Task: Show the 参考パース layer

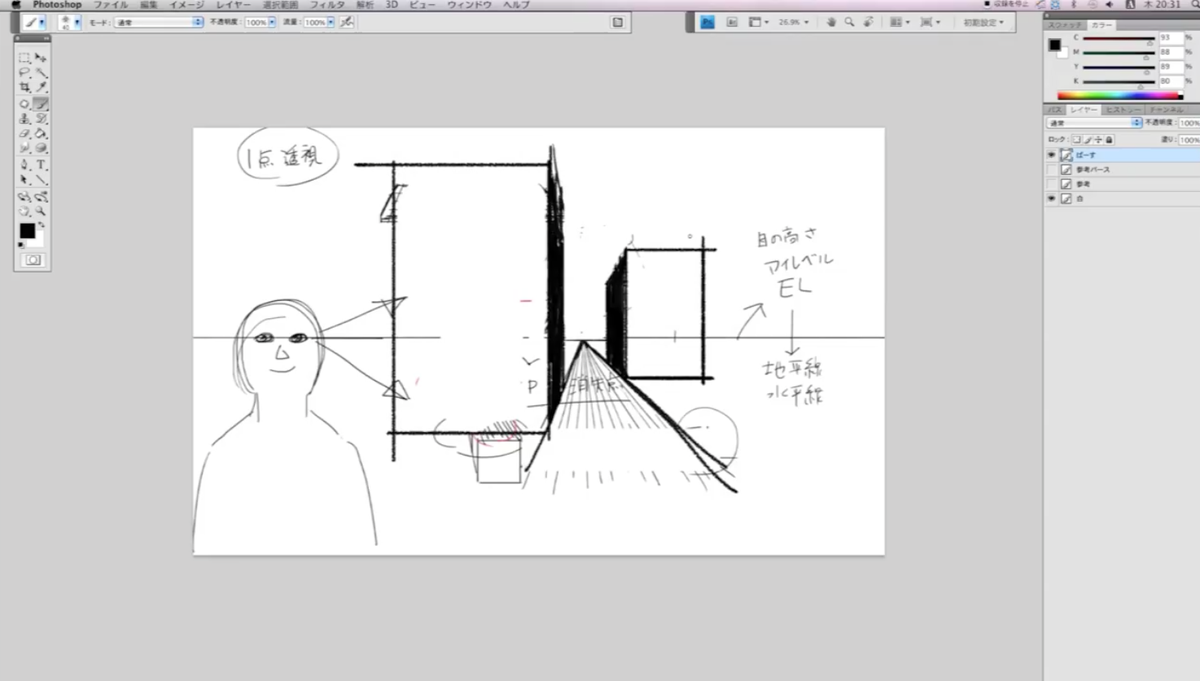Action: [x=1051, y=170]
